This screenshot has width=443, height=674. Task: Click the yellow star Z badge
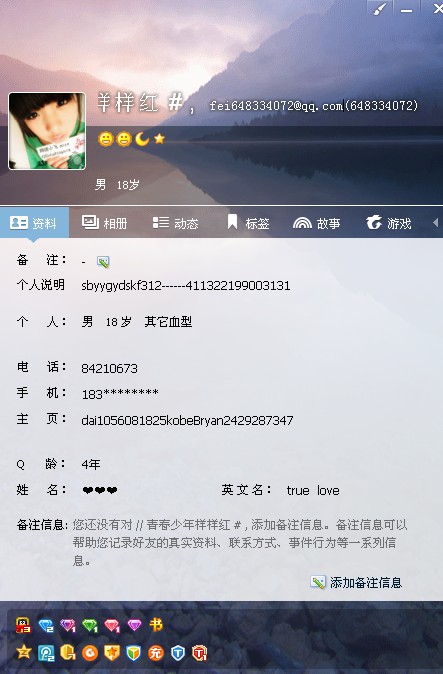[24, 652]
